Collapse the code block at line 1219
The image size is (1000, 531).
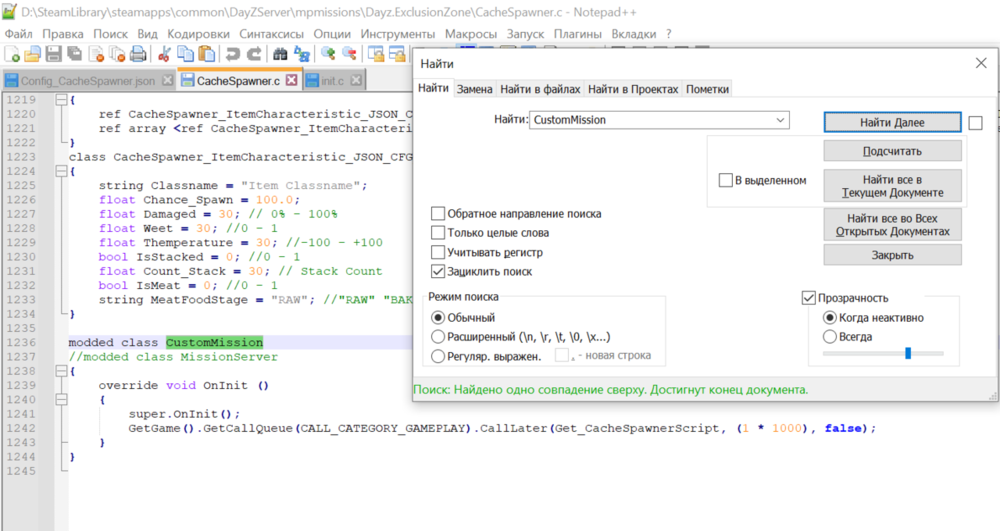(61, 99)
